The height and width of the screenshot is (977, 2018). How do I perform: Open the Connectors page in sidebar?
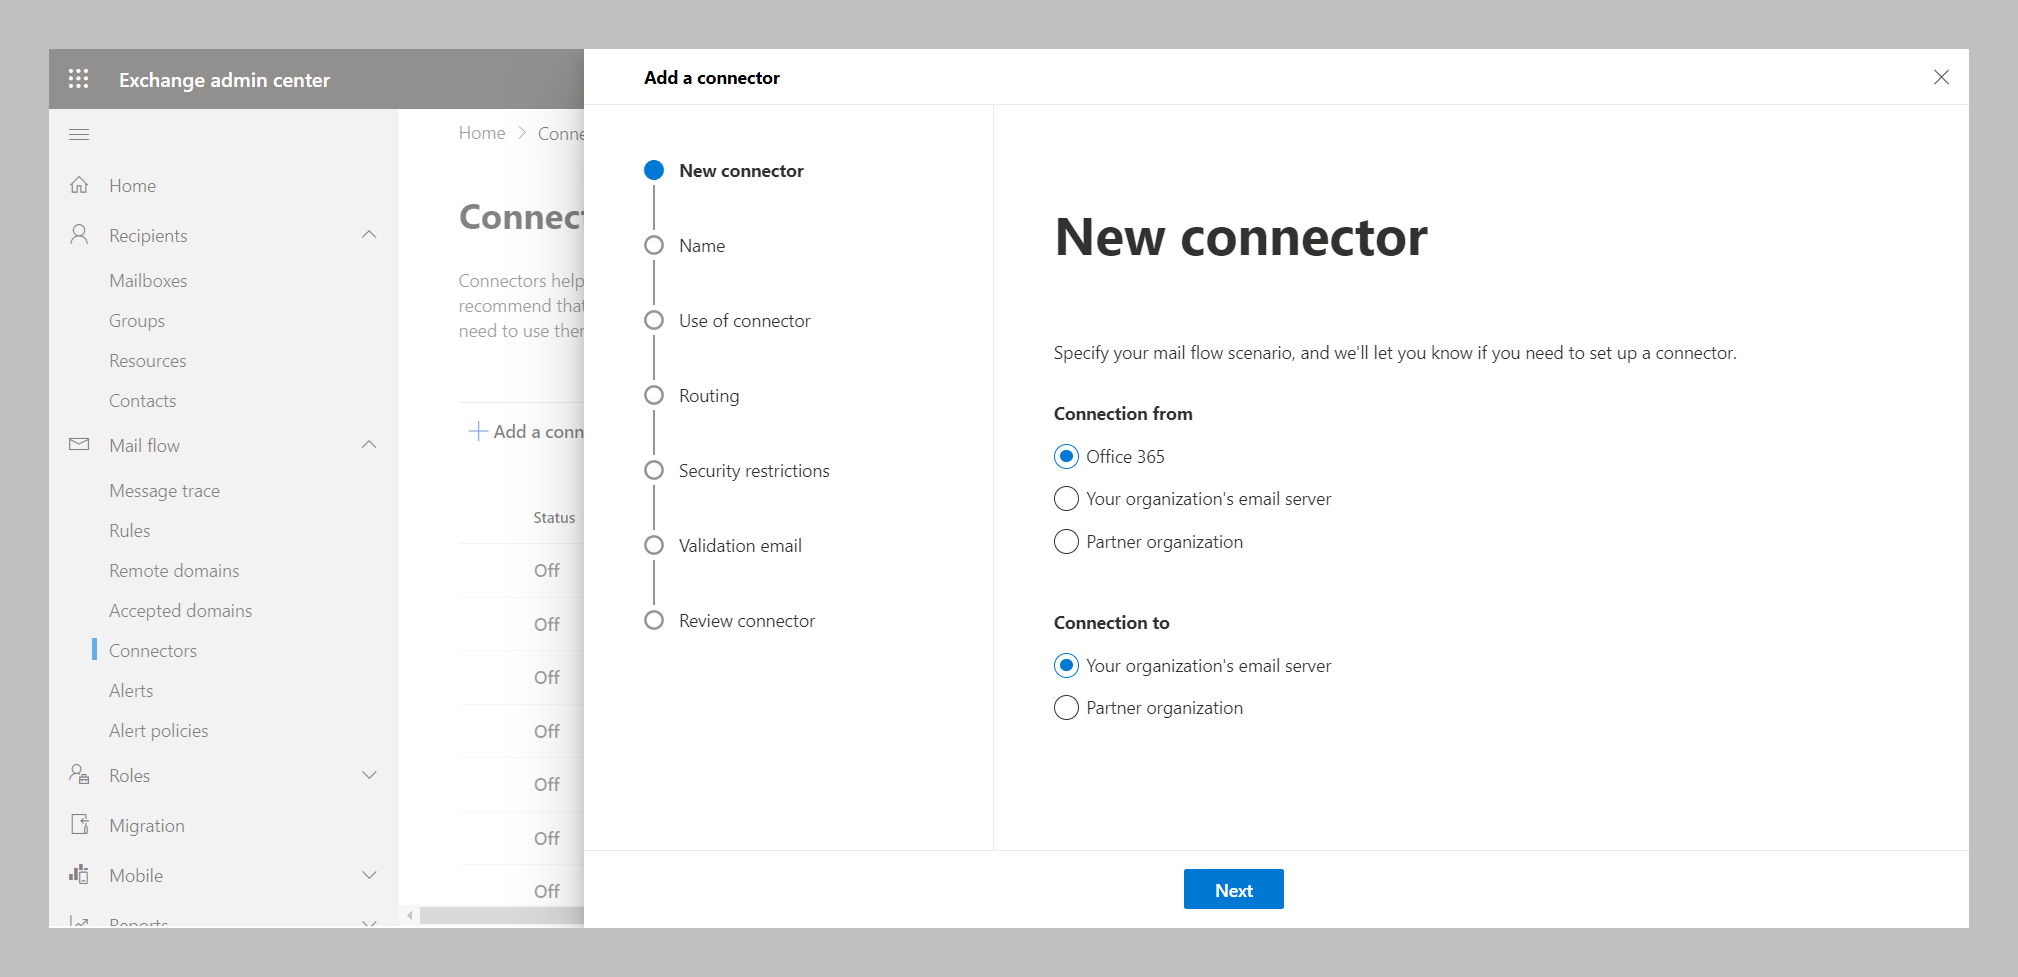pos(152,650)
